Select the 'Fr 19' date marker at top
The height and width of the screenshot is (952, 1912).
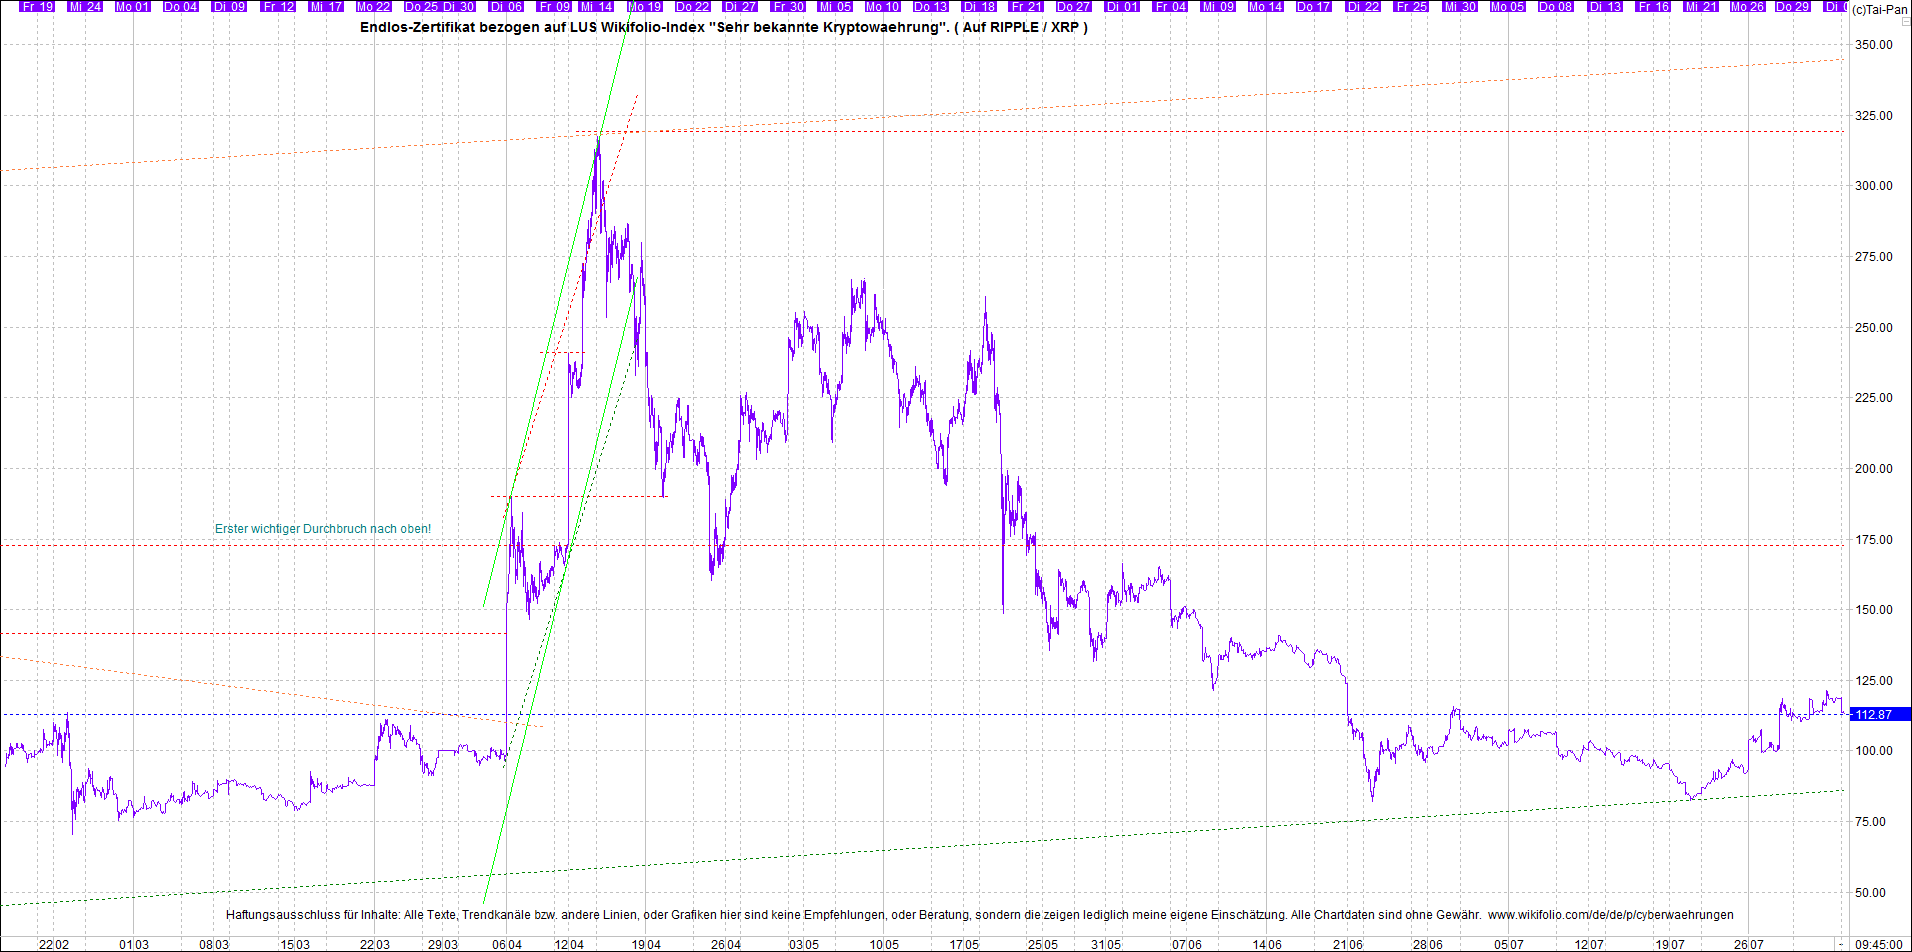tap(37, 6)
